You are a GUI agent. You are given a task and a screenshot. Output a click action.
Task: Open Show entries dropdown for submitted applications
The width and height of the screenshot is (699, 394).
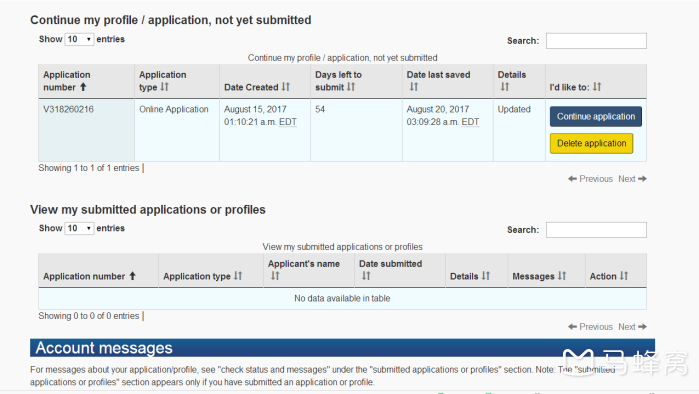tap(79, 228)
